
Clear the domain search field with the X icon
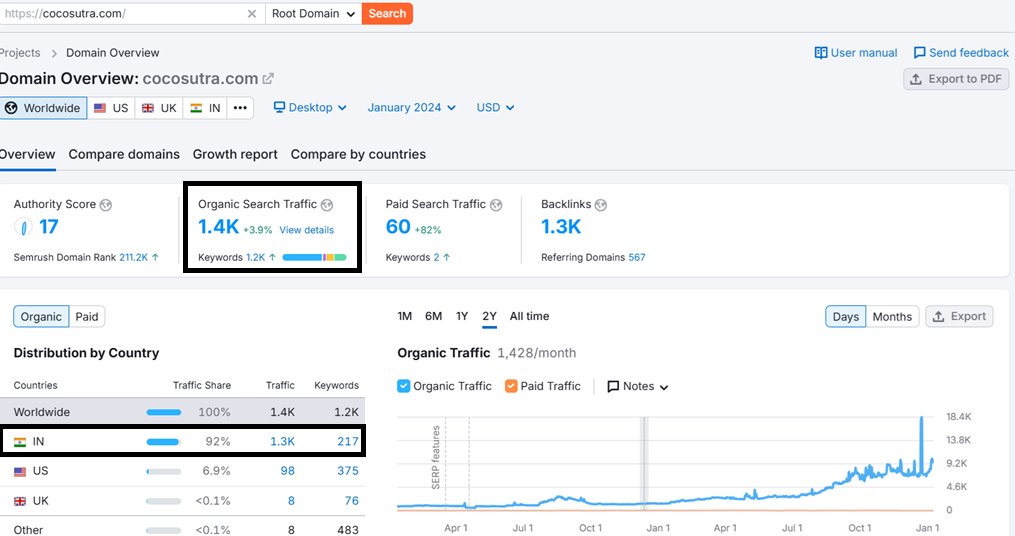[252, 14]
